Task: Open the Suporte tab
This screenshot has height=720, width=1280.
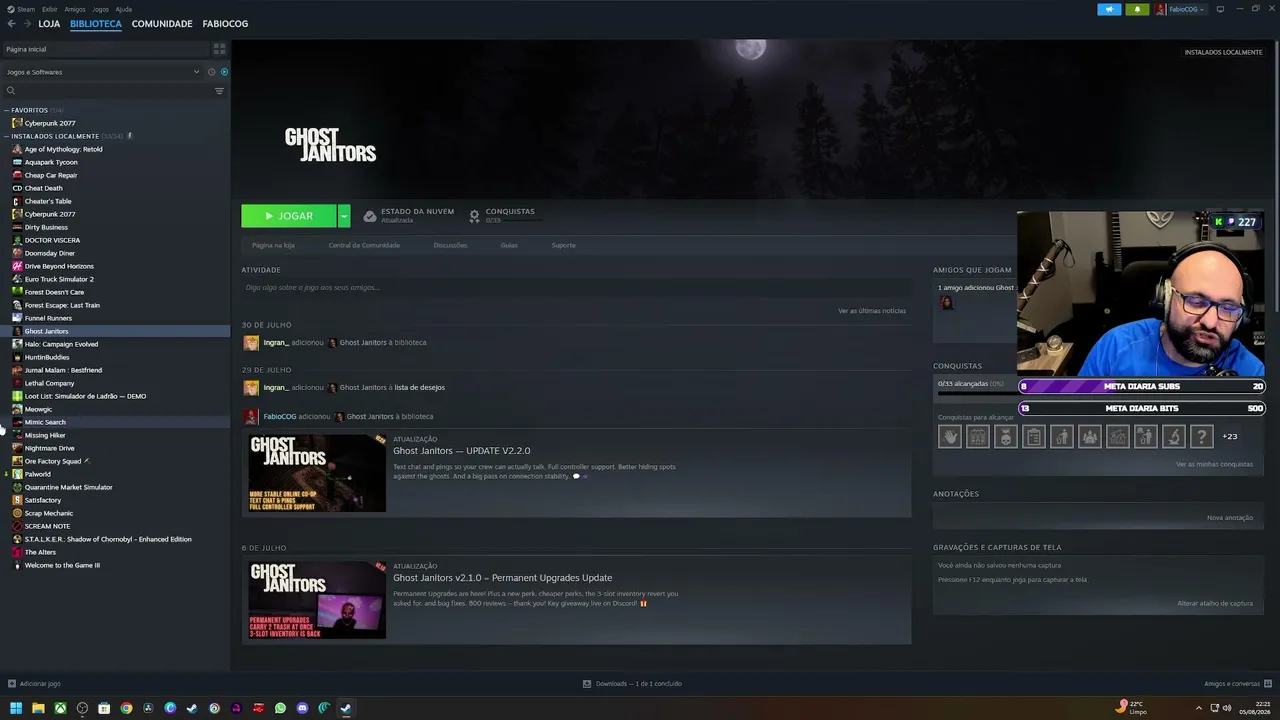Action: click(x=564, y=245)
